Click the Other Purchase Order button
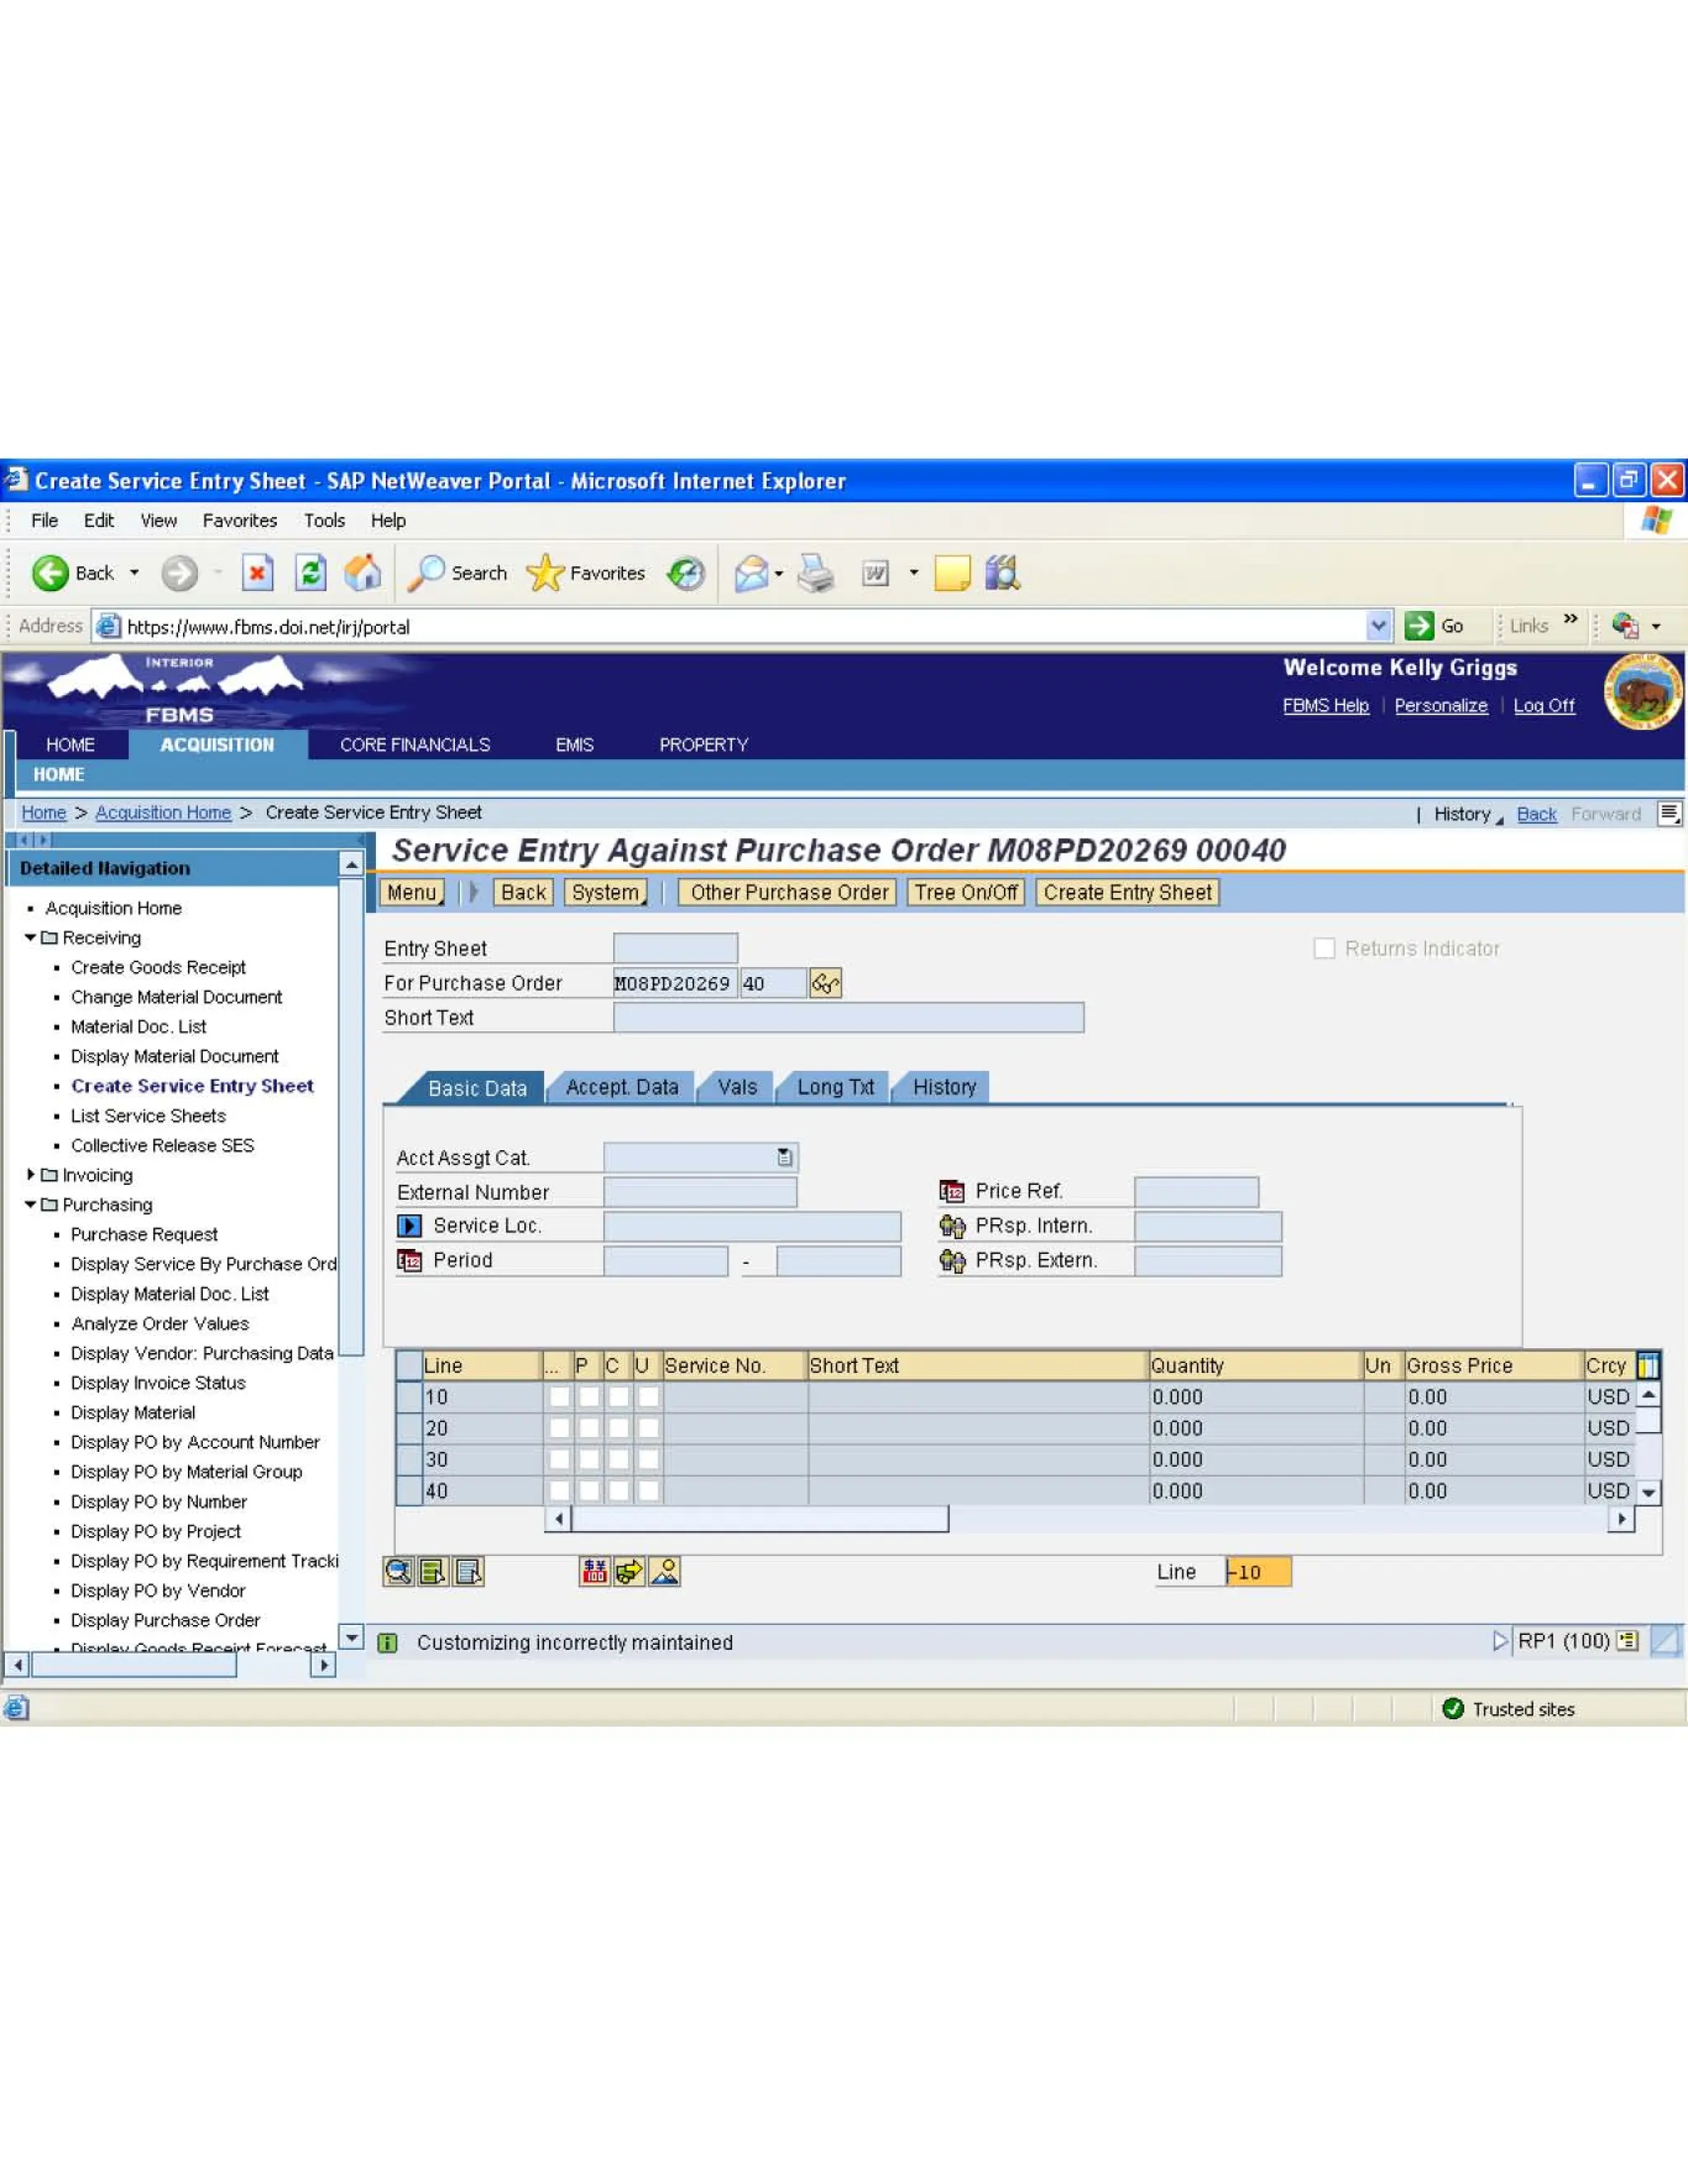The height and width of the screenshot is (2184, 1688). [789, 892]
